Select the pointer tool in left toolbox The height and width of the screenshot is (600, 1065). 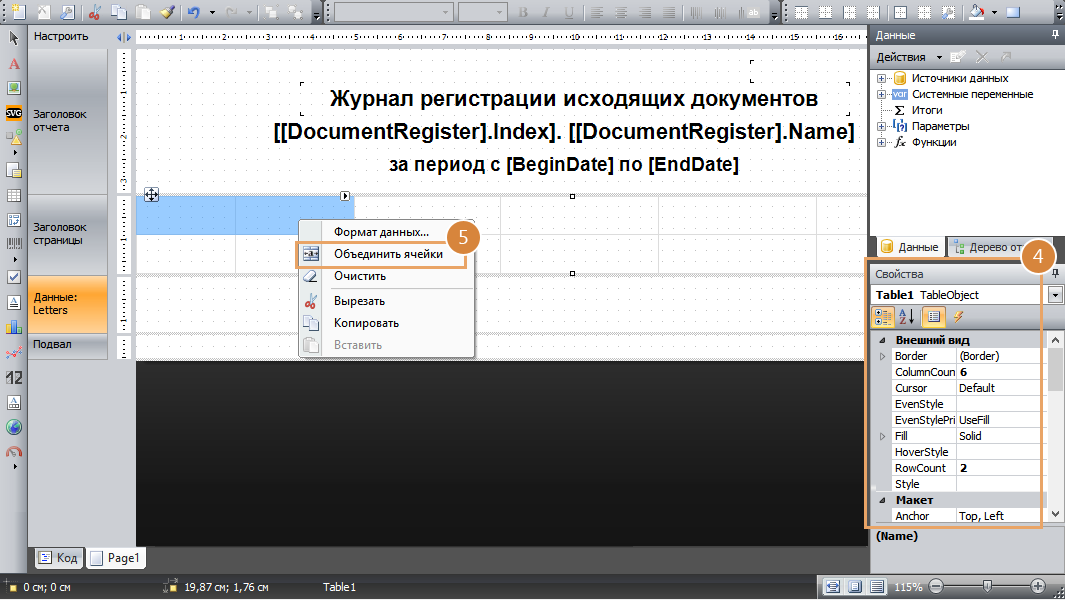(x=14, y=39)
